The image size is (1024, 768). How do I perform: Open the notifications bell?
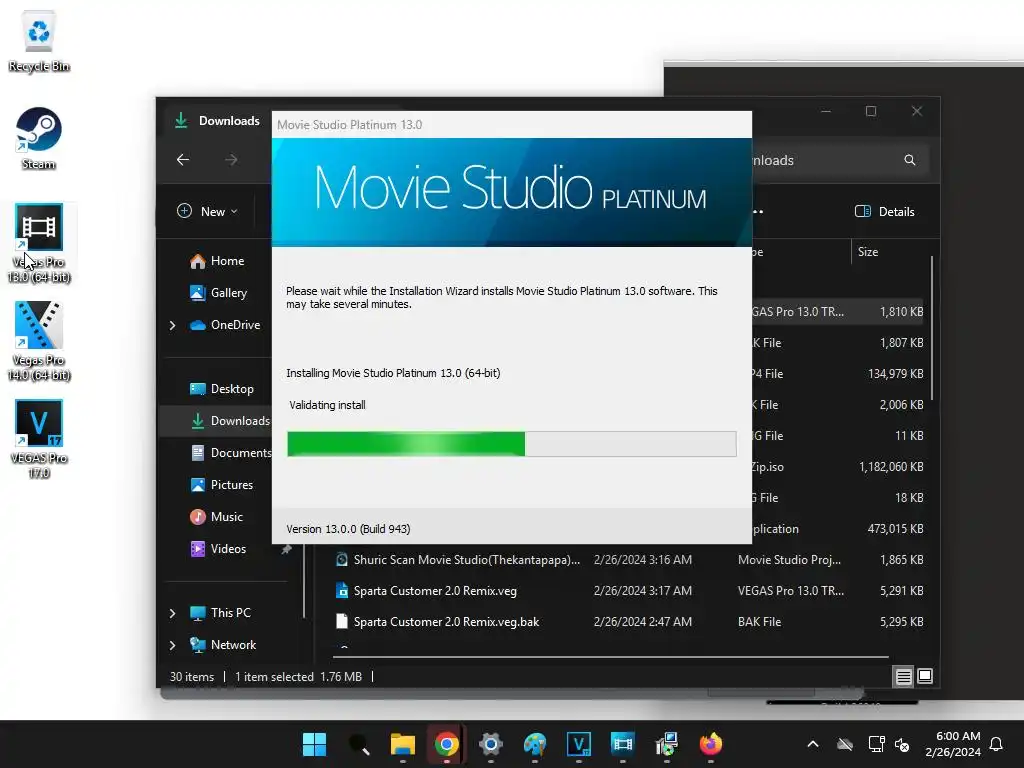[997, 744]
